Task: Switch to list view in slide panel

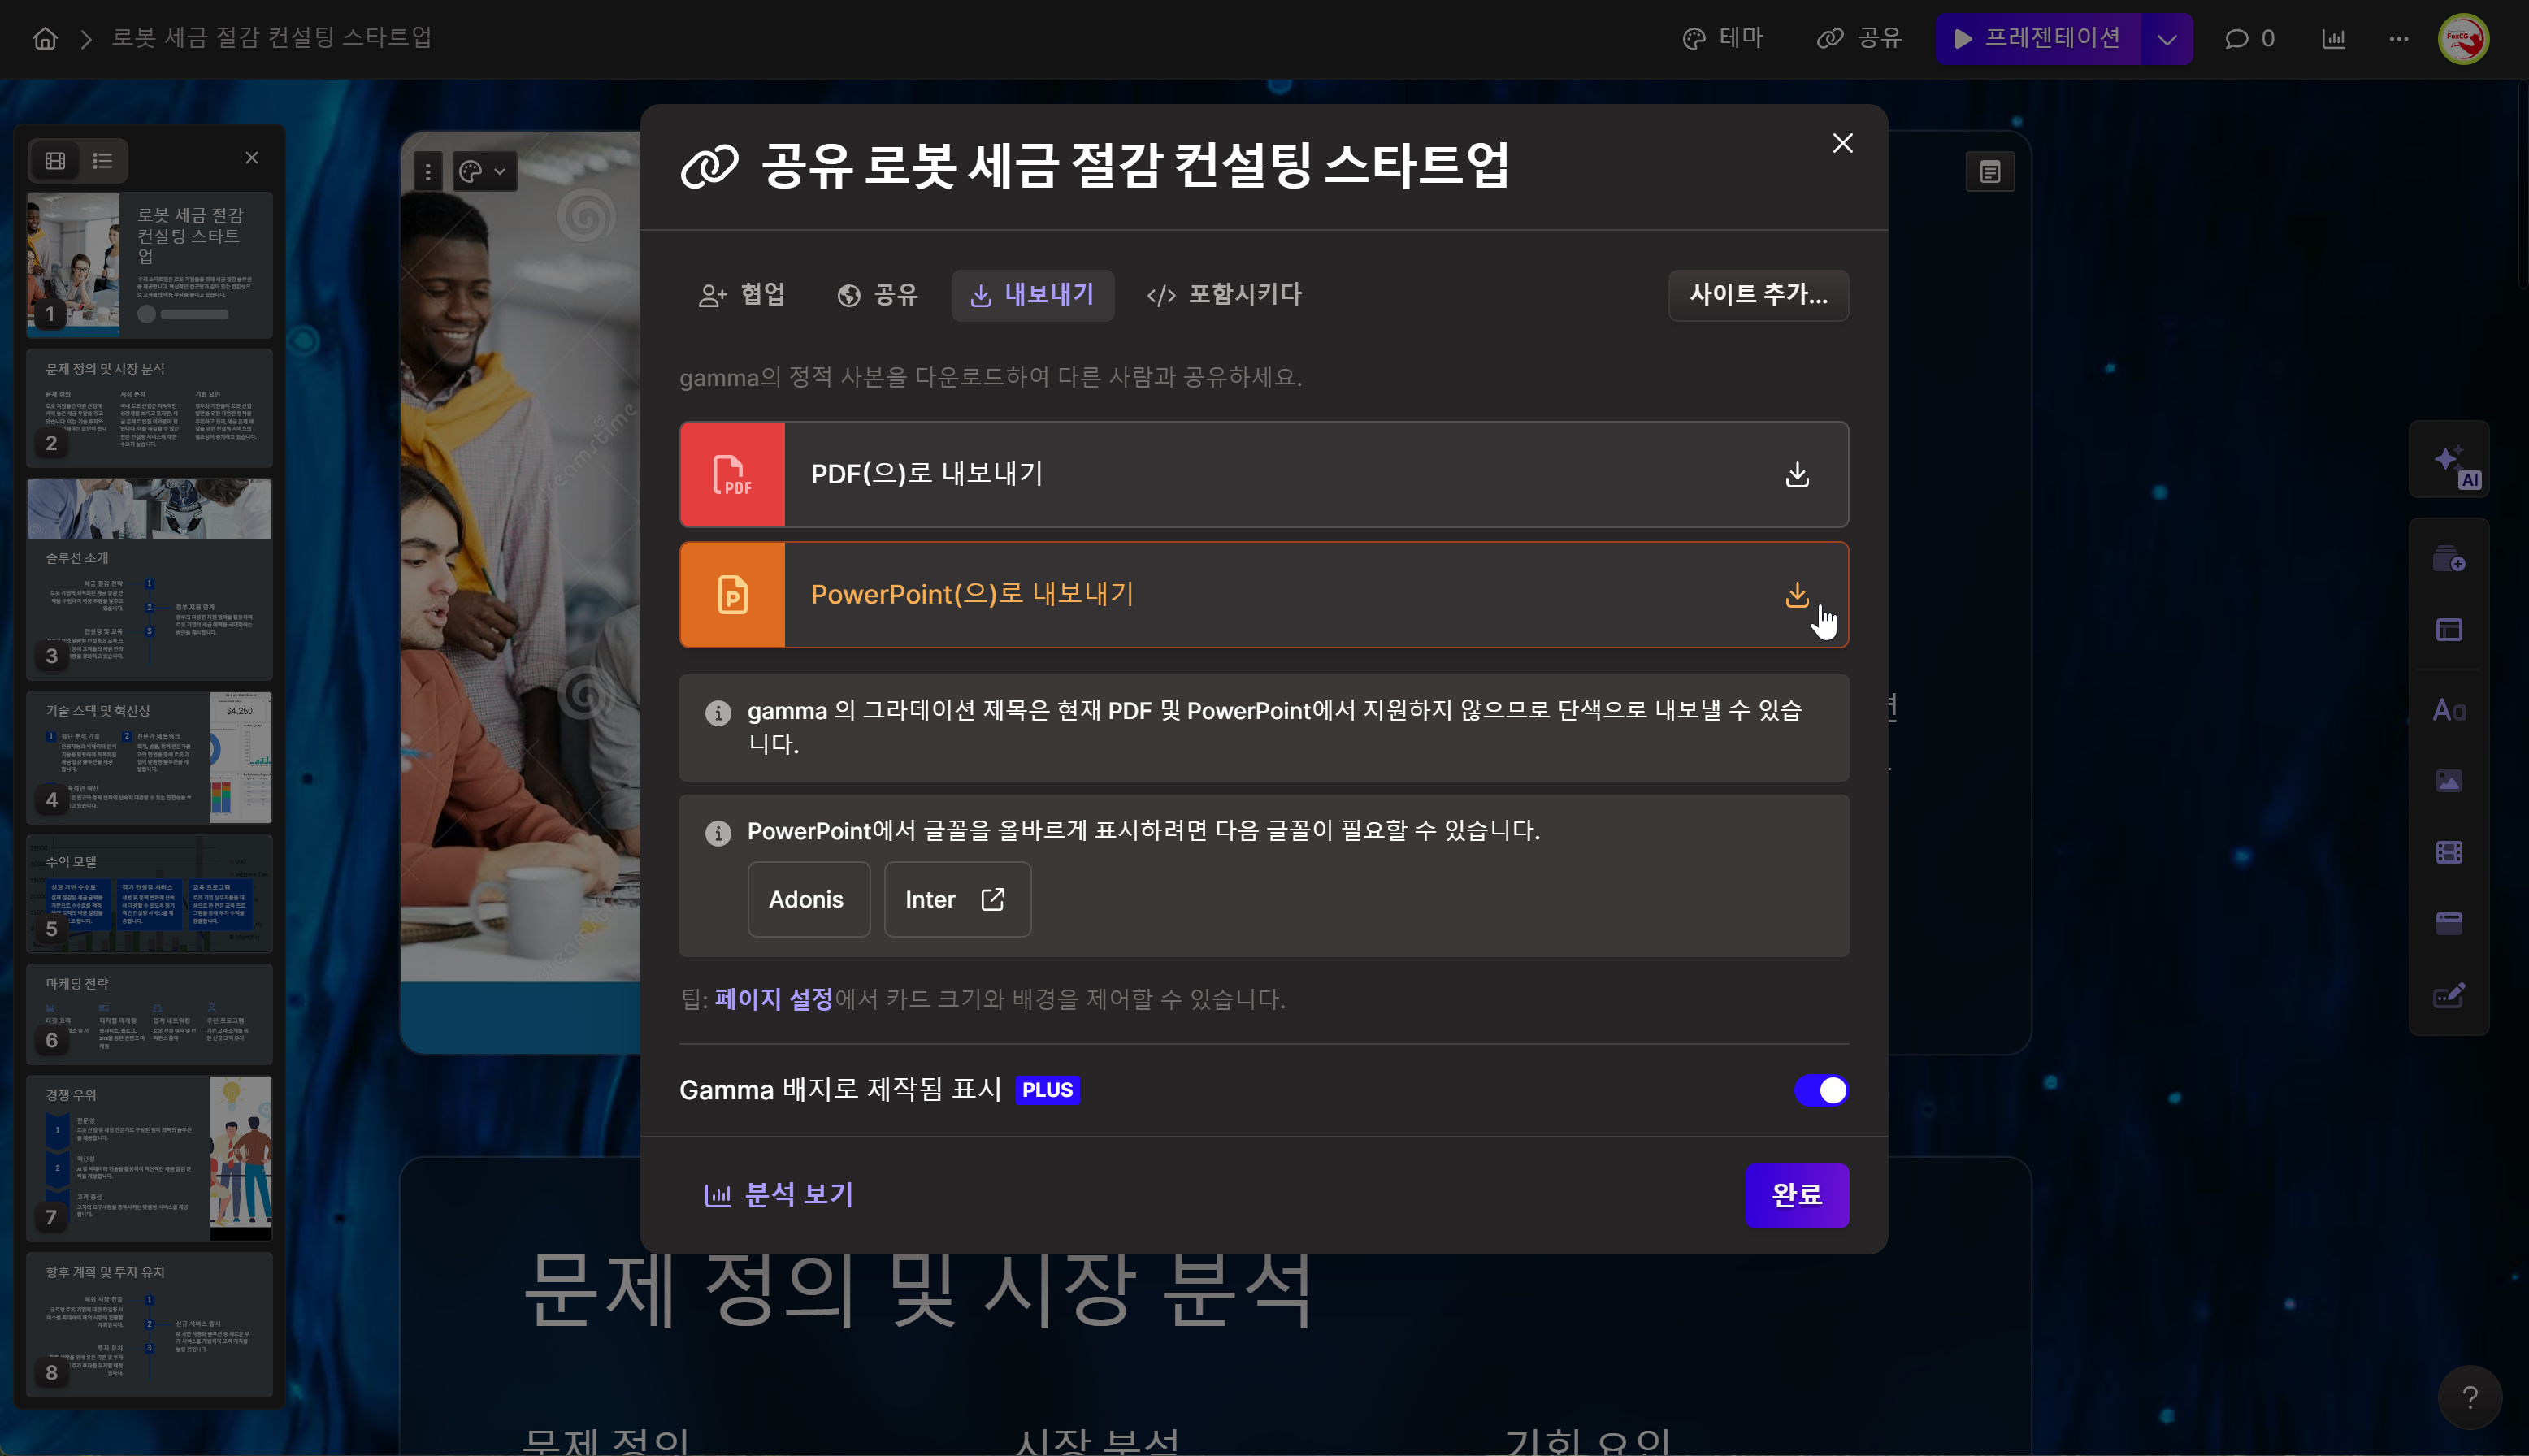Action: pos(102,160)
